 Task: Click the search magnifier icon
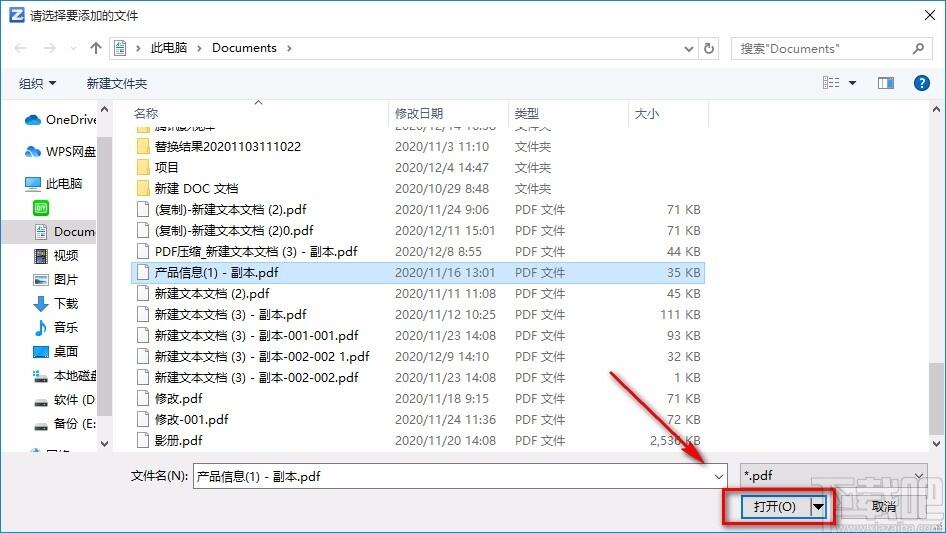(x=918, y=48)
